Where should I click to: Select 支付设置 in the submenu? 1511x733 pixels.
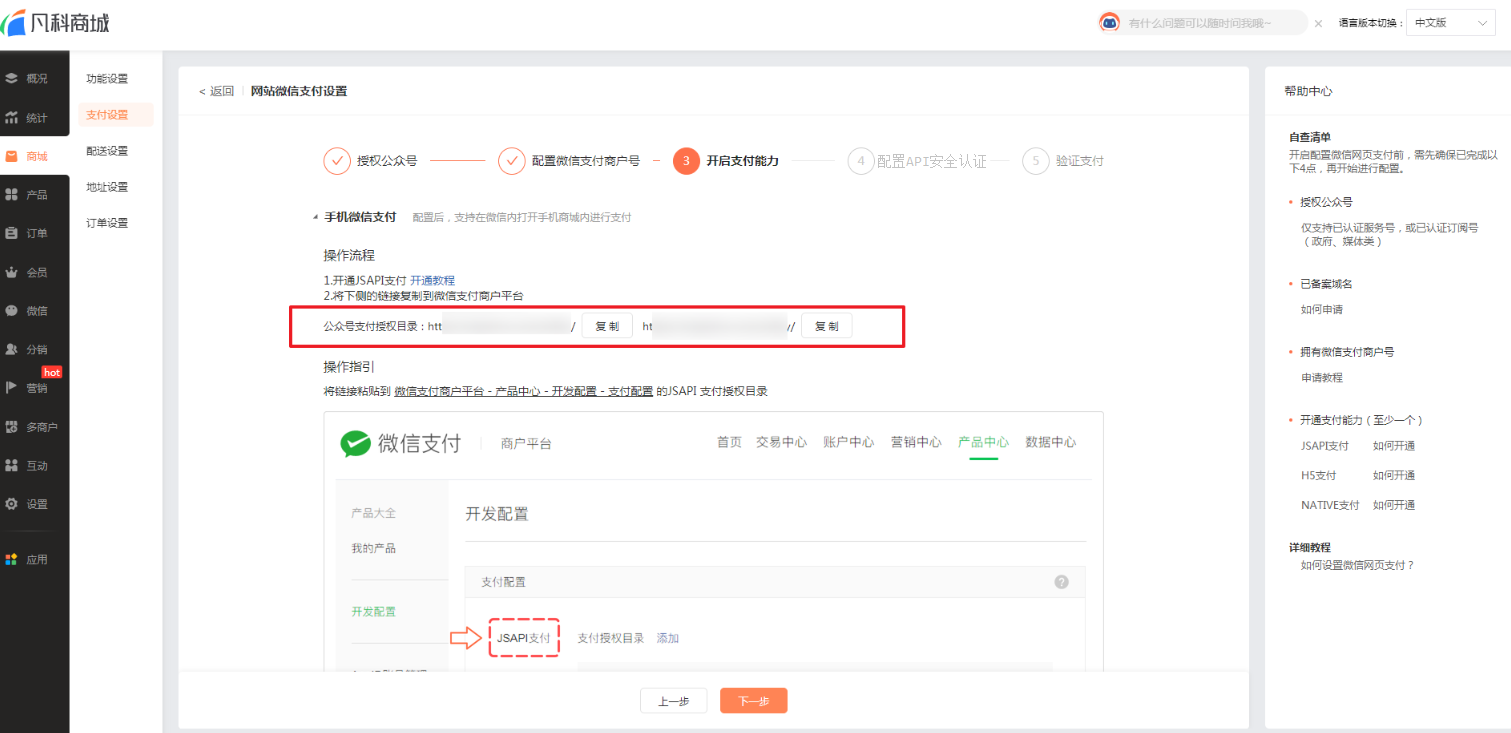[116, 115]
